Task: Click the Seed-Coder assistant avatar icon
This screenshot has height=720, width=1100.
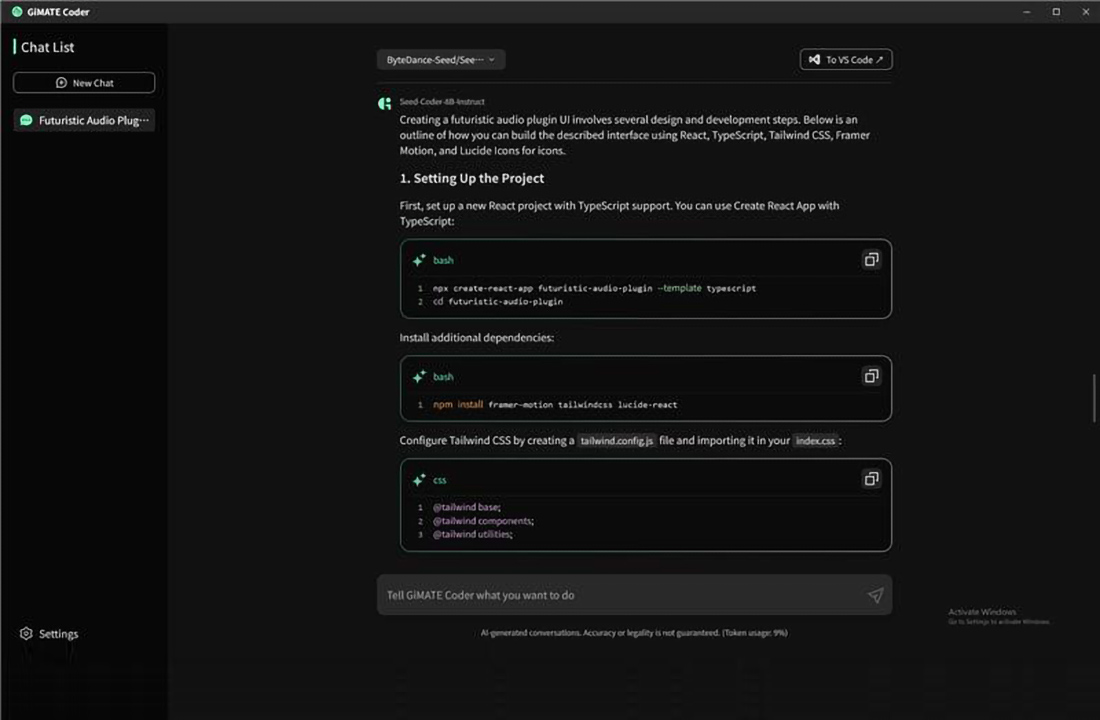Action: [384, 104]
